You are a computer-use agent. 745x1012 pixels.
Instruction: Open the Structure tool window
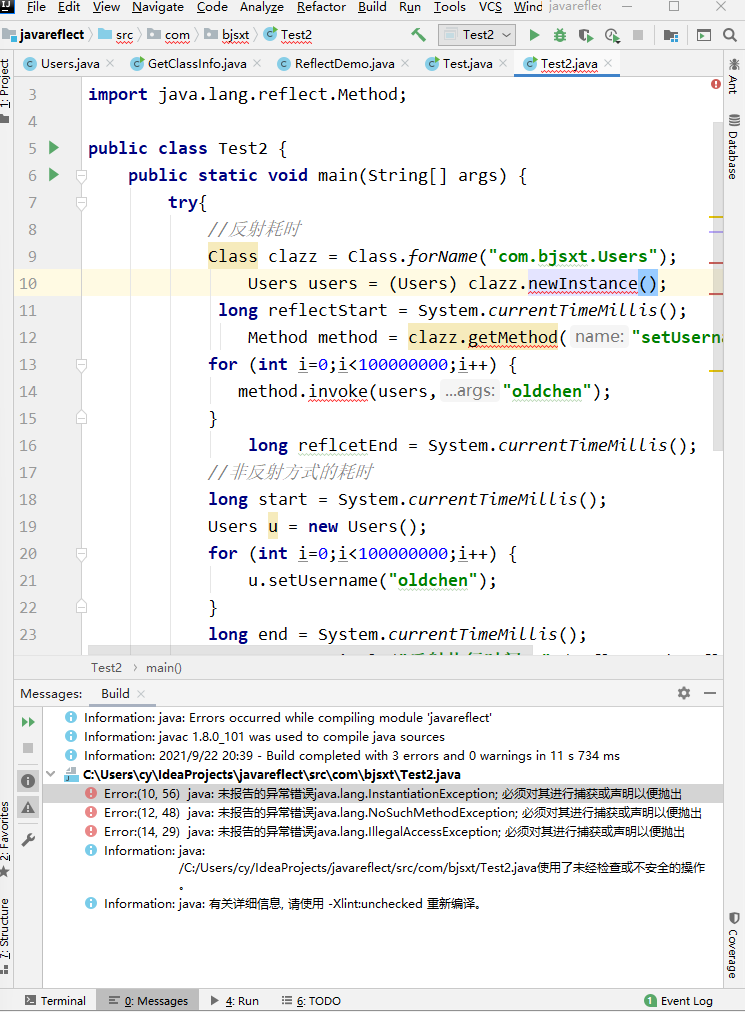point(5,935)
